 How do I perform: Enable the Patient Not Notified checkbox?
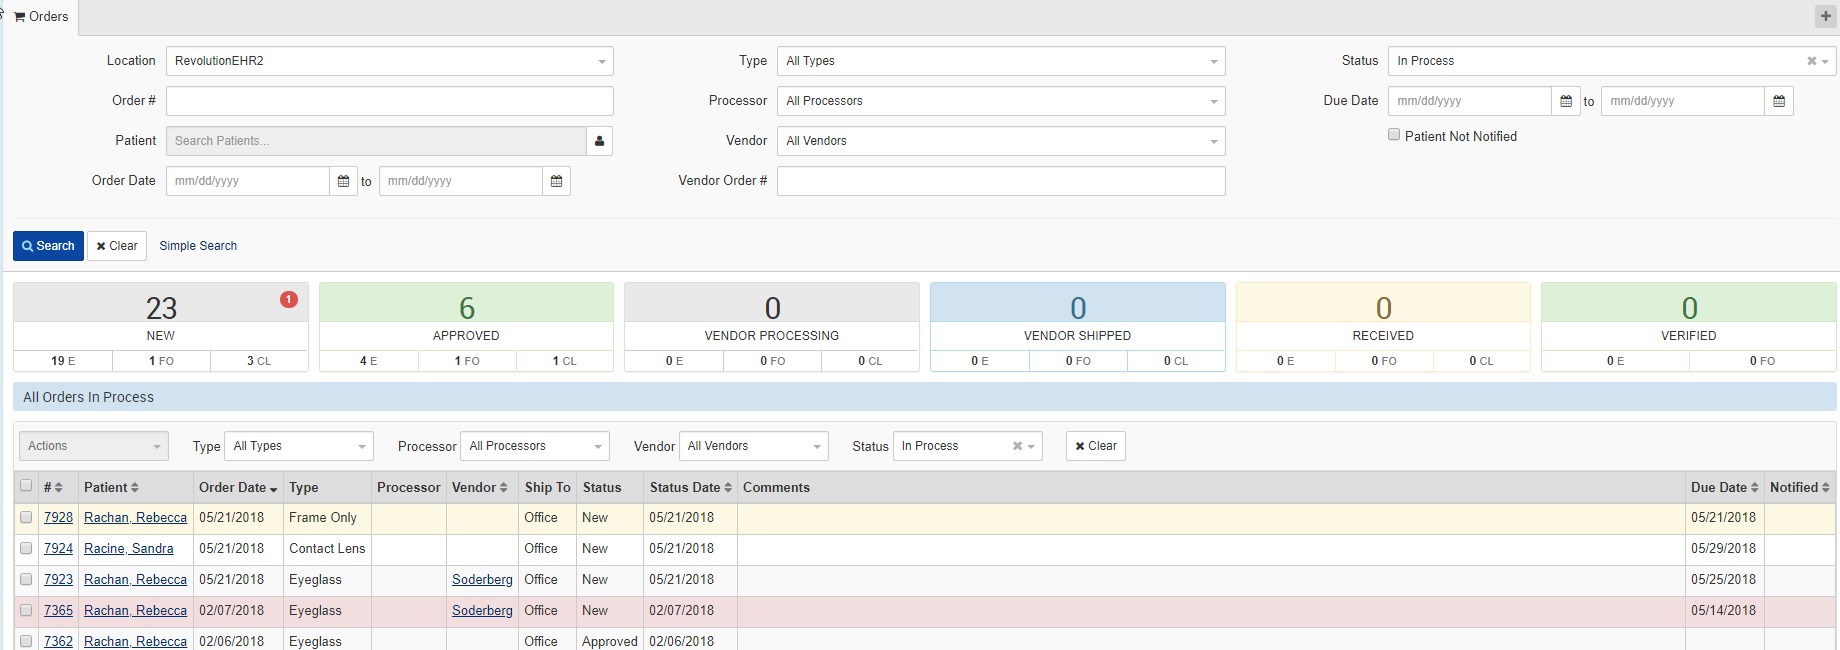[1394, 135]
